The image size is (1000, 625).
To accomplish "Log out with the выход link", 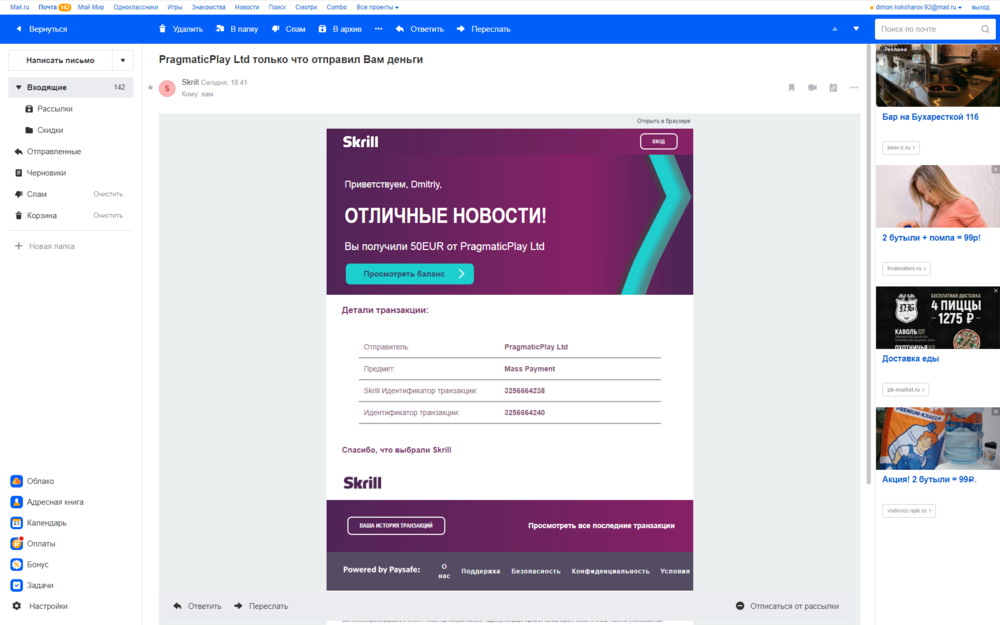I will (x=980, y=7).
